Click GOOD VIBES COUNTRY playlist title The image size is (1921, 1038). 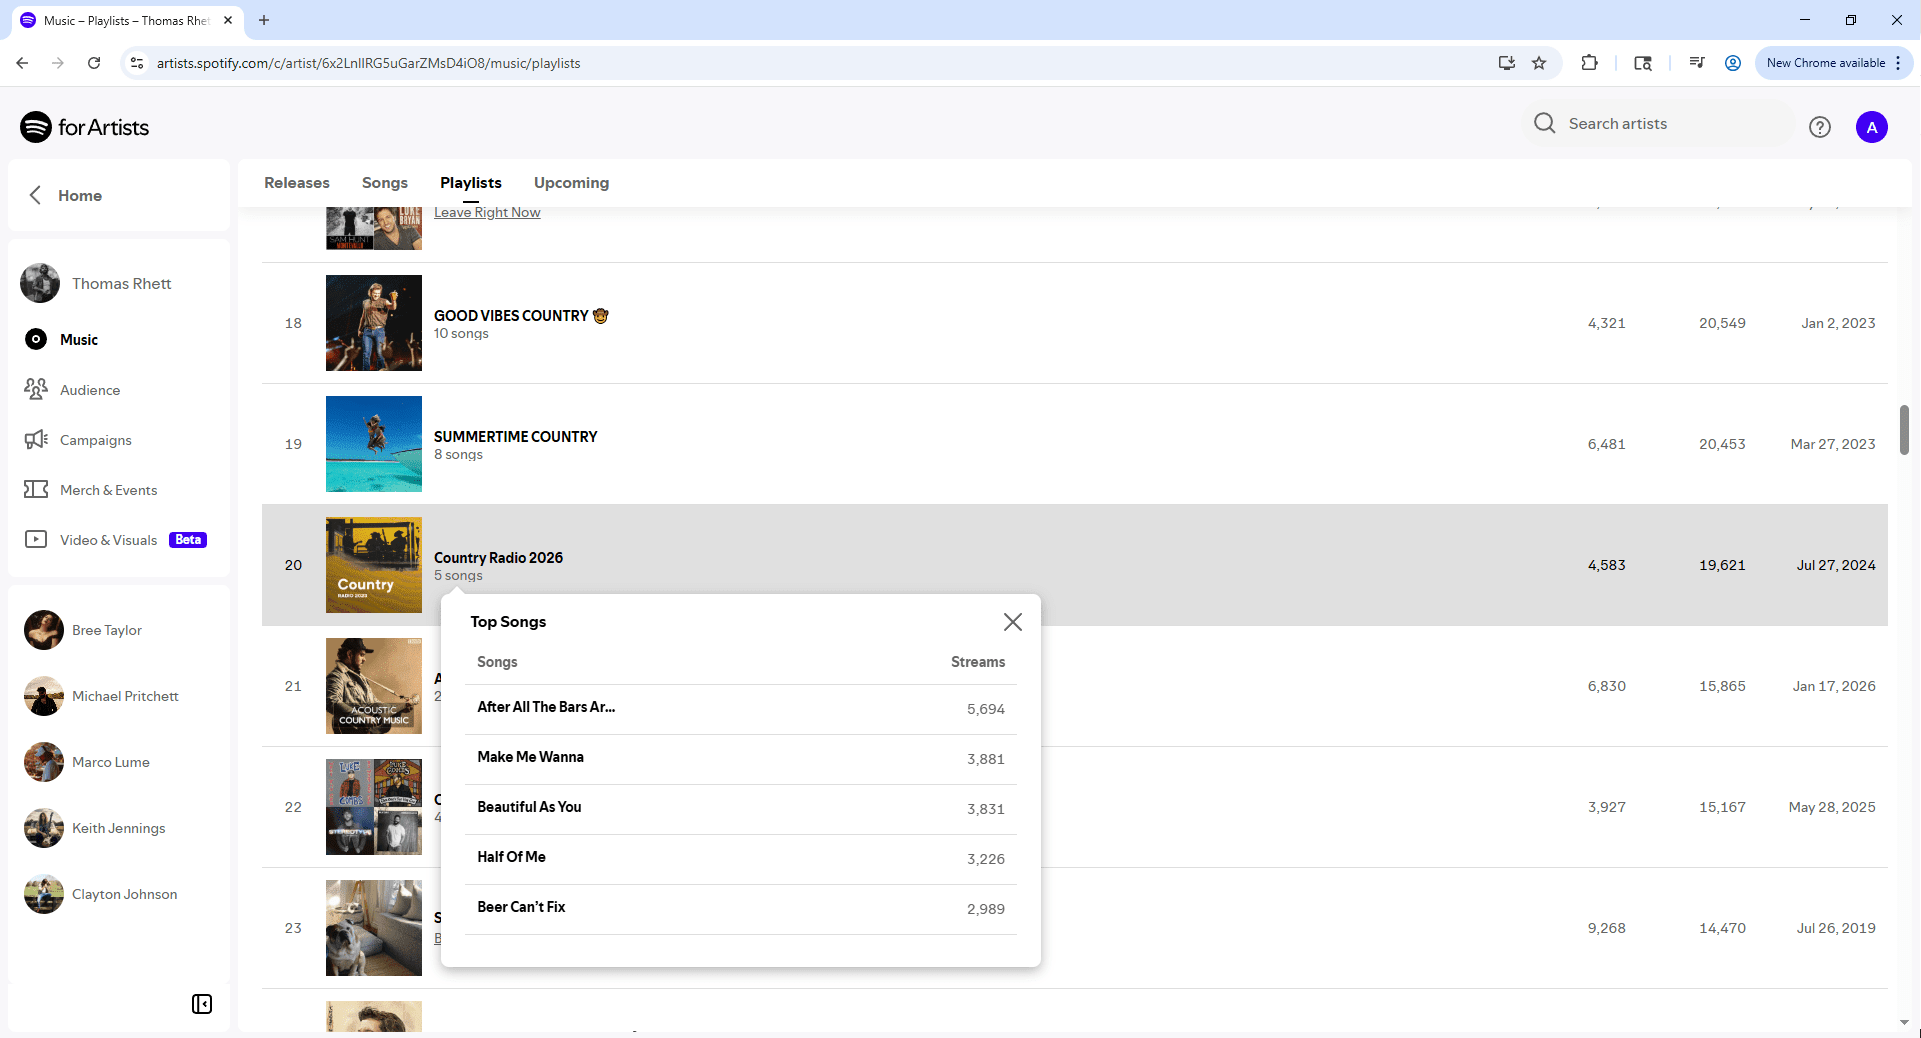pyautogui.click(x=521, y=316)
